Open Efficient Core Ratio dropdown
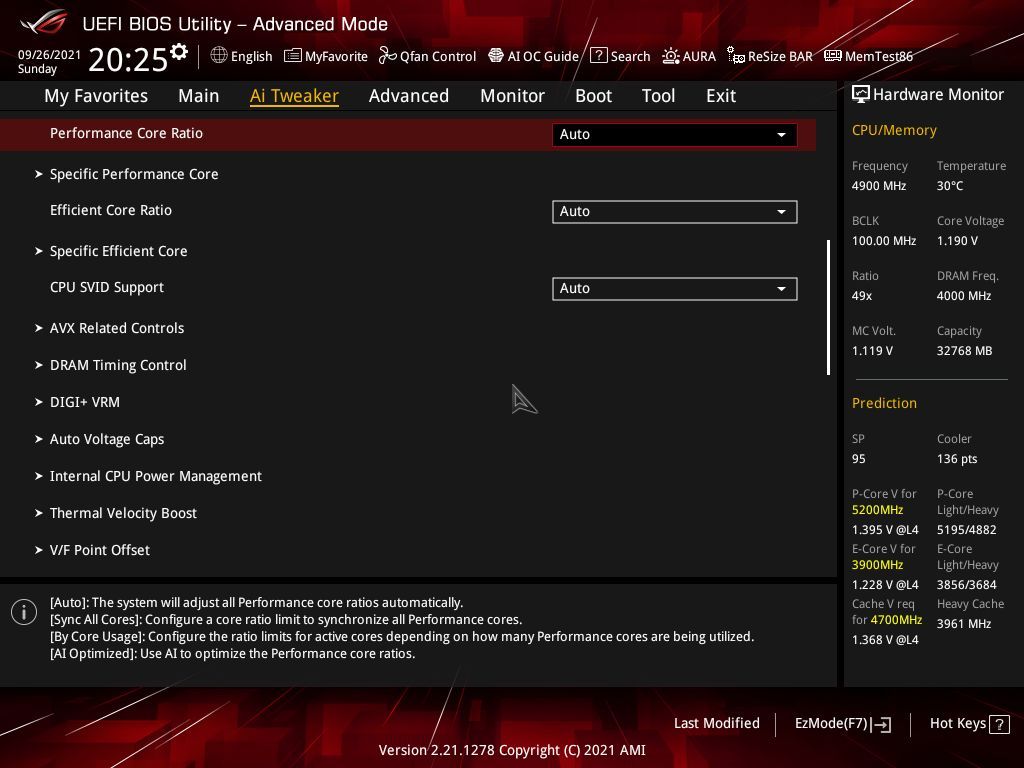The width and height of the screenshot is (1024, 768). coord(675,212)
